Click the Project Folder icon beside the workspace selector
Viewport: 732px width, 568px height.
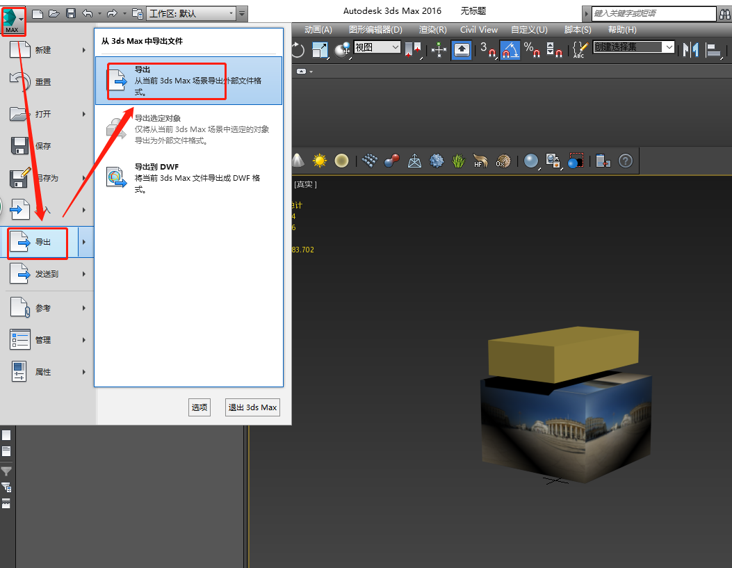coord(137,14)
